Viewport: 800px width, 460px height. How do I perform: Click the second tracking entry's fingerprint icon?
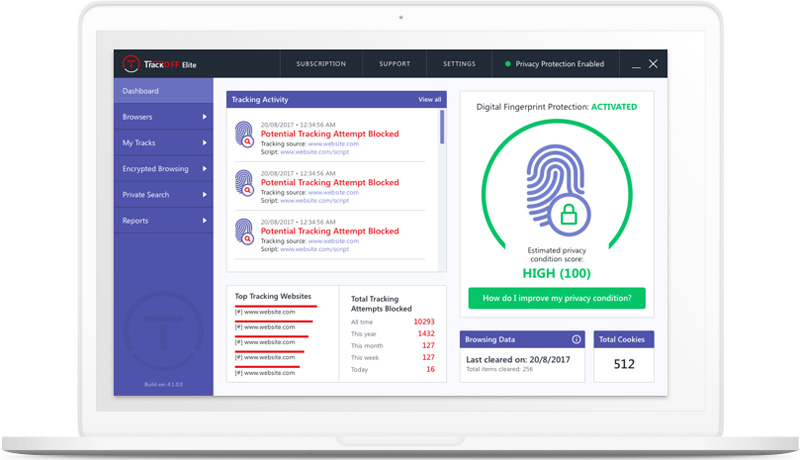coord(244,183)
